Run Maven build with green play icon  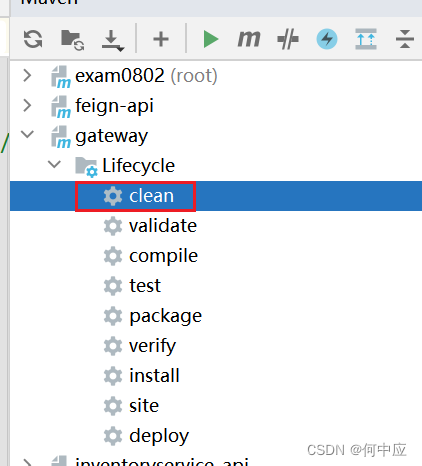click(x=211, y=39)
